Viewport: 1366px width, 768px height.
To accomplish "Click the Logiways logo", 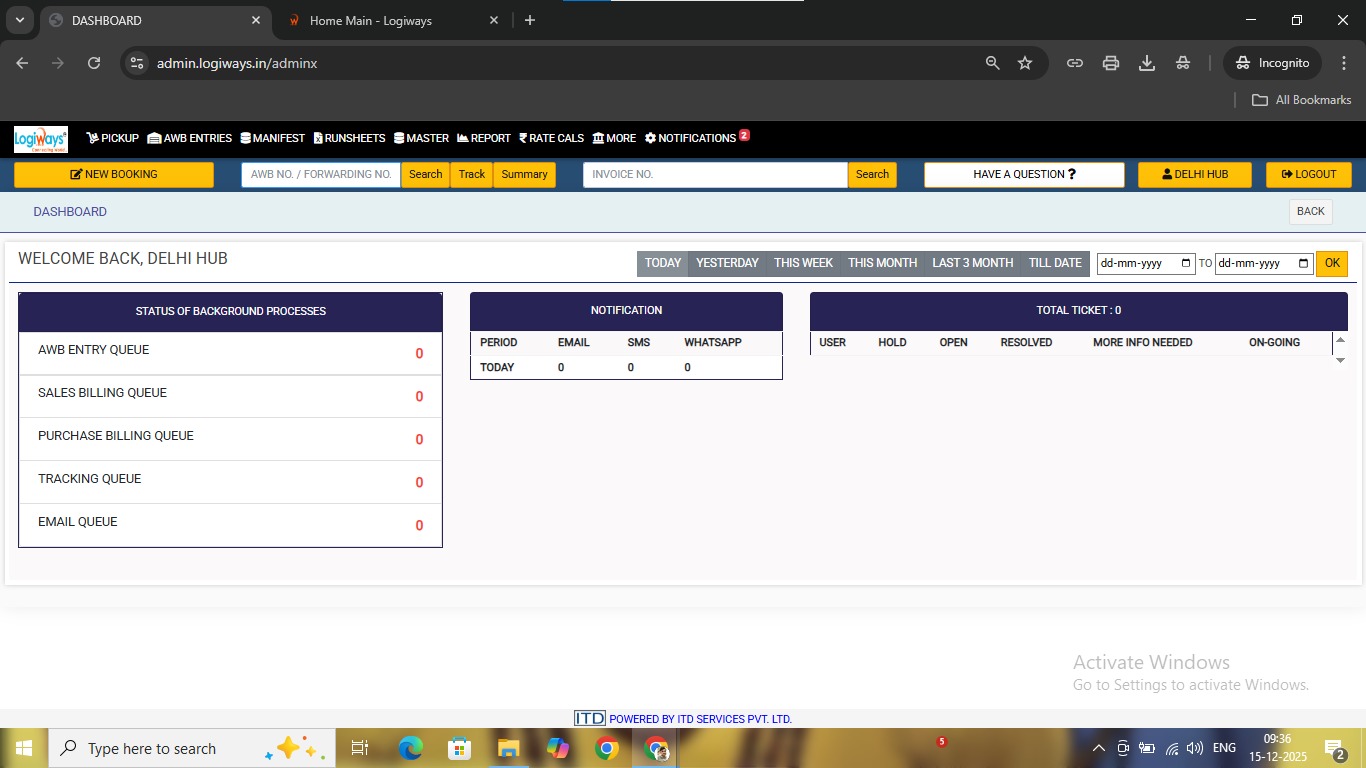I will click(x=40, y=139).
